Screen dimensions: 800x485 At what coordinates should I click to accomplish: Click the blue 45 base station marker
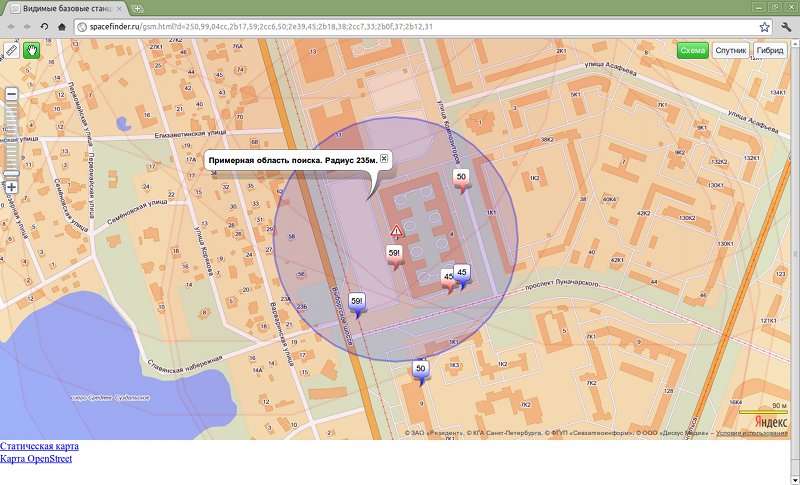pyautogui.click(x=462, y=276)
